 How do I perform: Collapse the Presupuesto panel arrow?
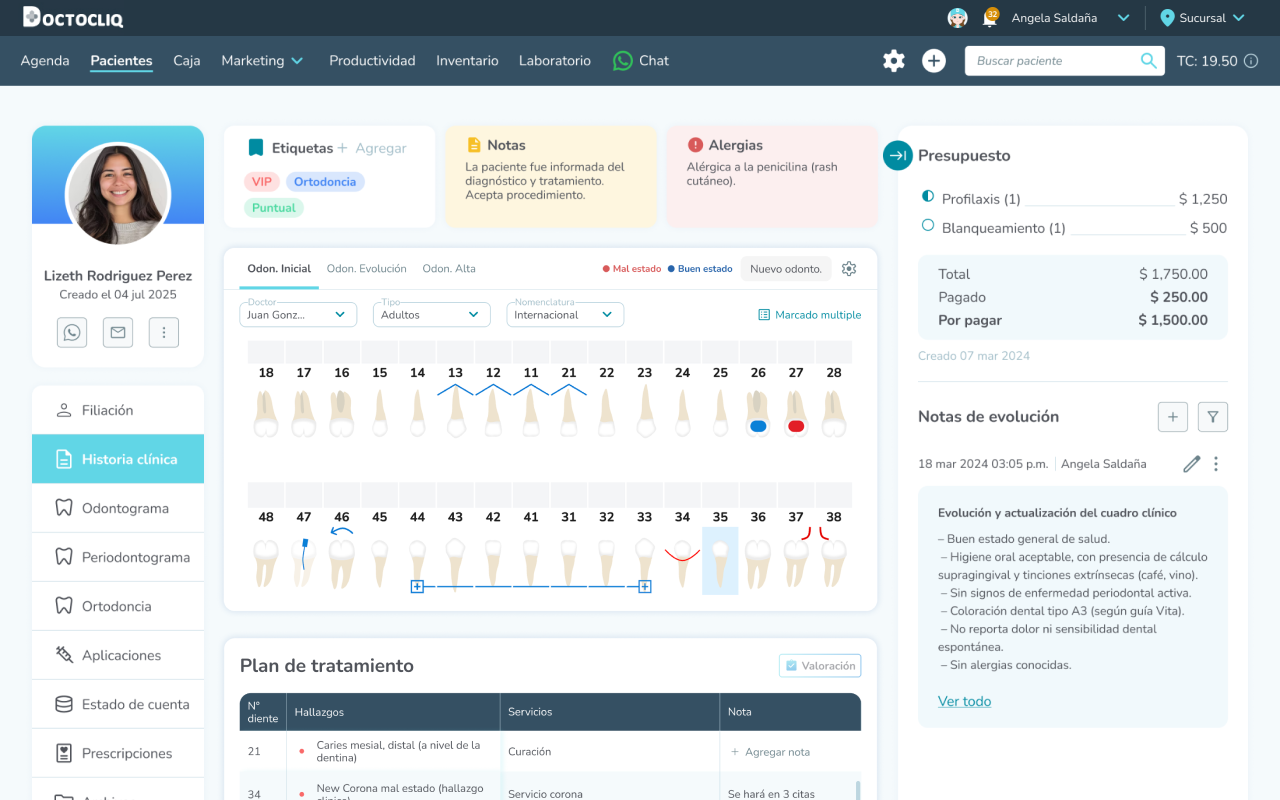[x=898, y=155]
